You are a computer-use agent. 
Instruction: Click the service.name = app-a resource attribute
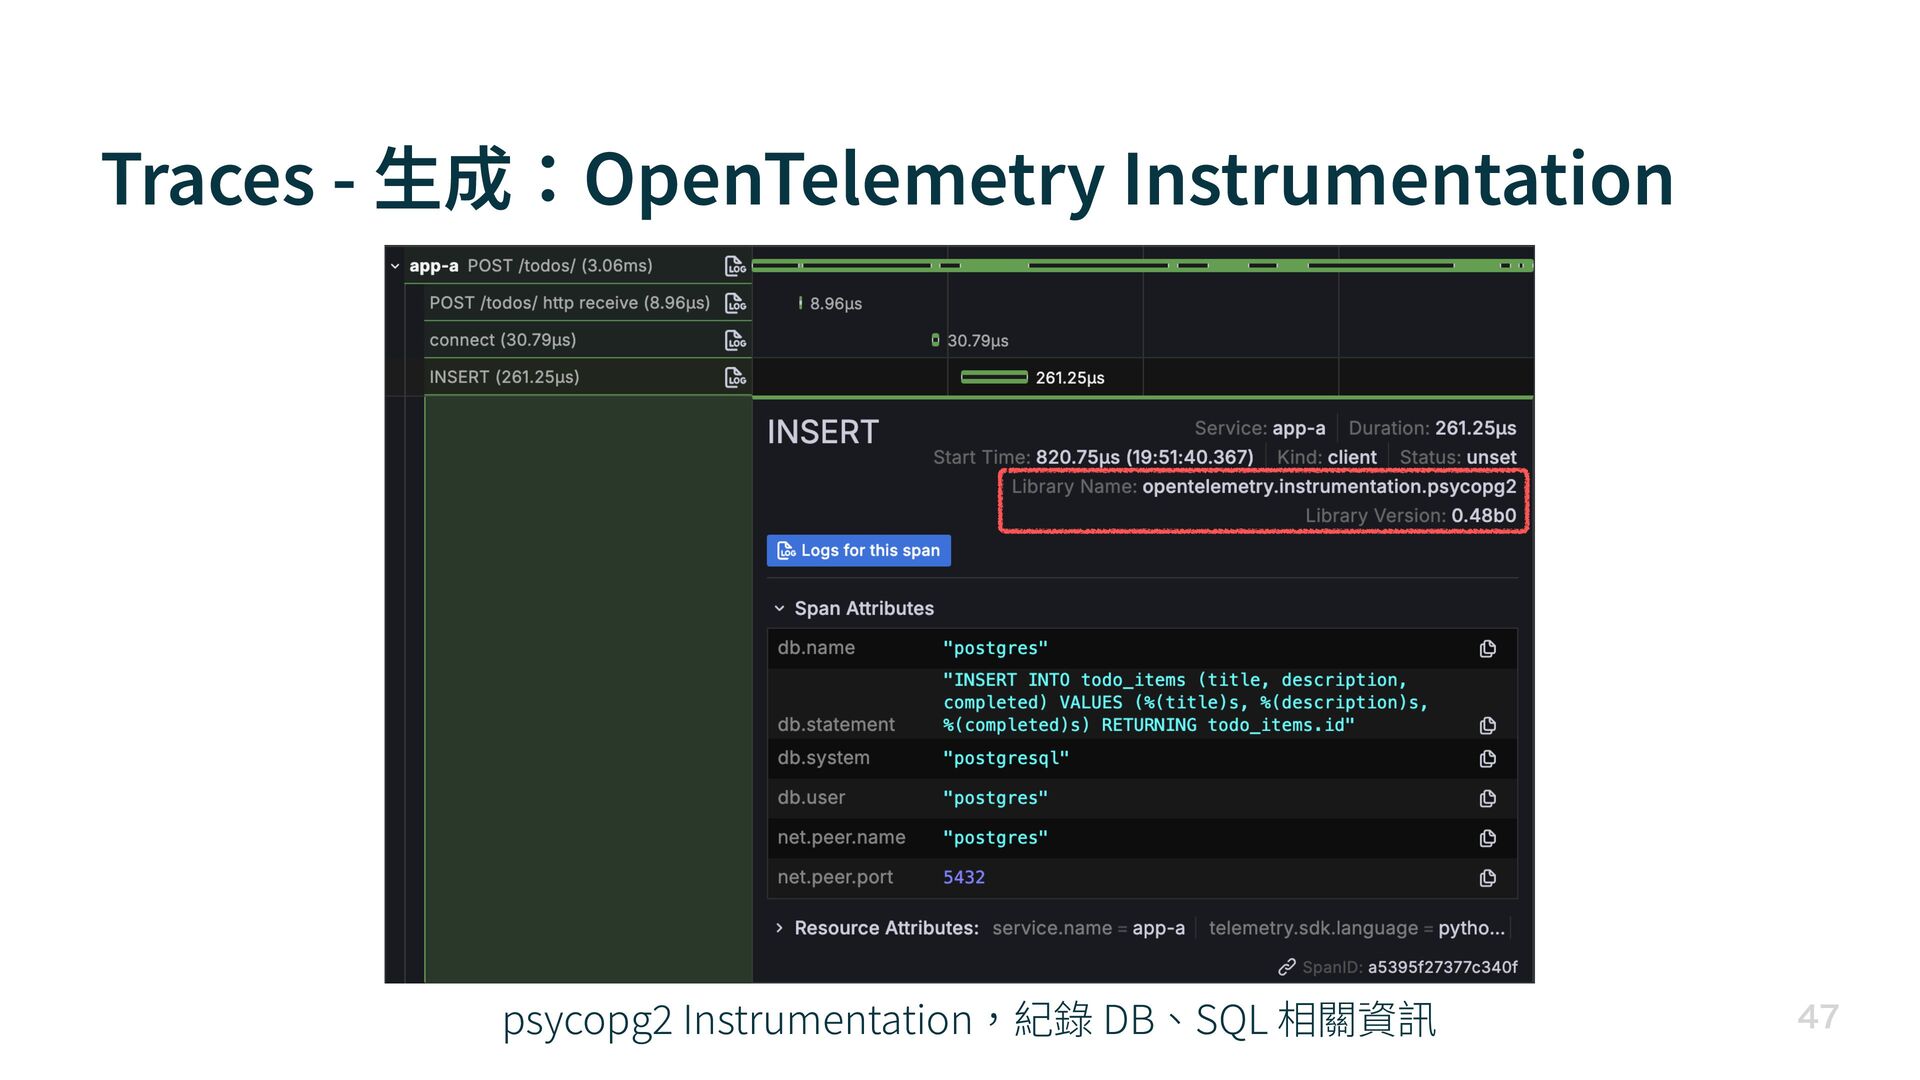point(1088,928)
